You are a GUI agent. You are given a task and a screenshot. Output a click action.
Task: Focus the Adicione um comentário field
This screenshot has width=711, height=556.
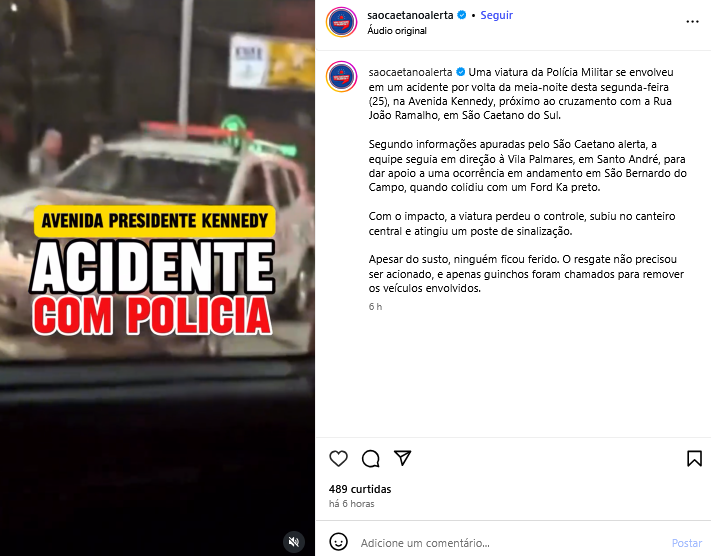click(x=512, y=542)
